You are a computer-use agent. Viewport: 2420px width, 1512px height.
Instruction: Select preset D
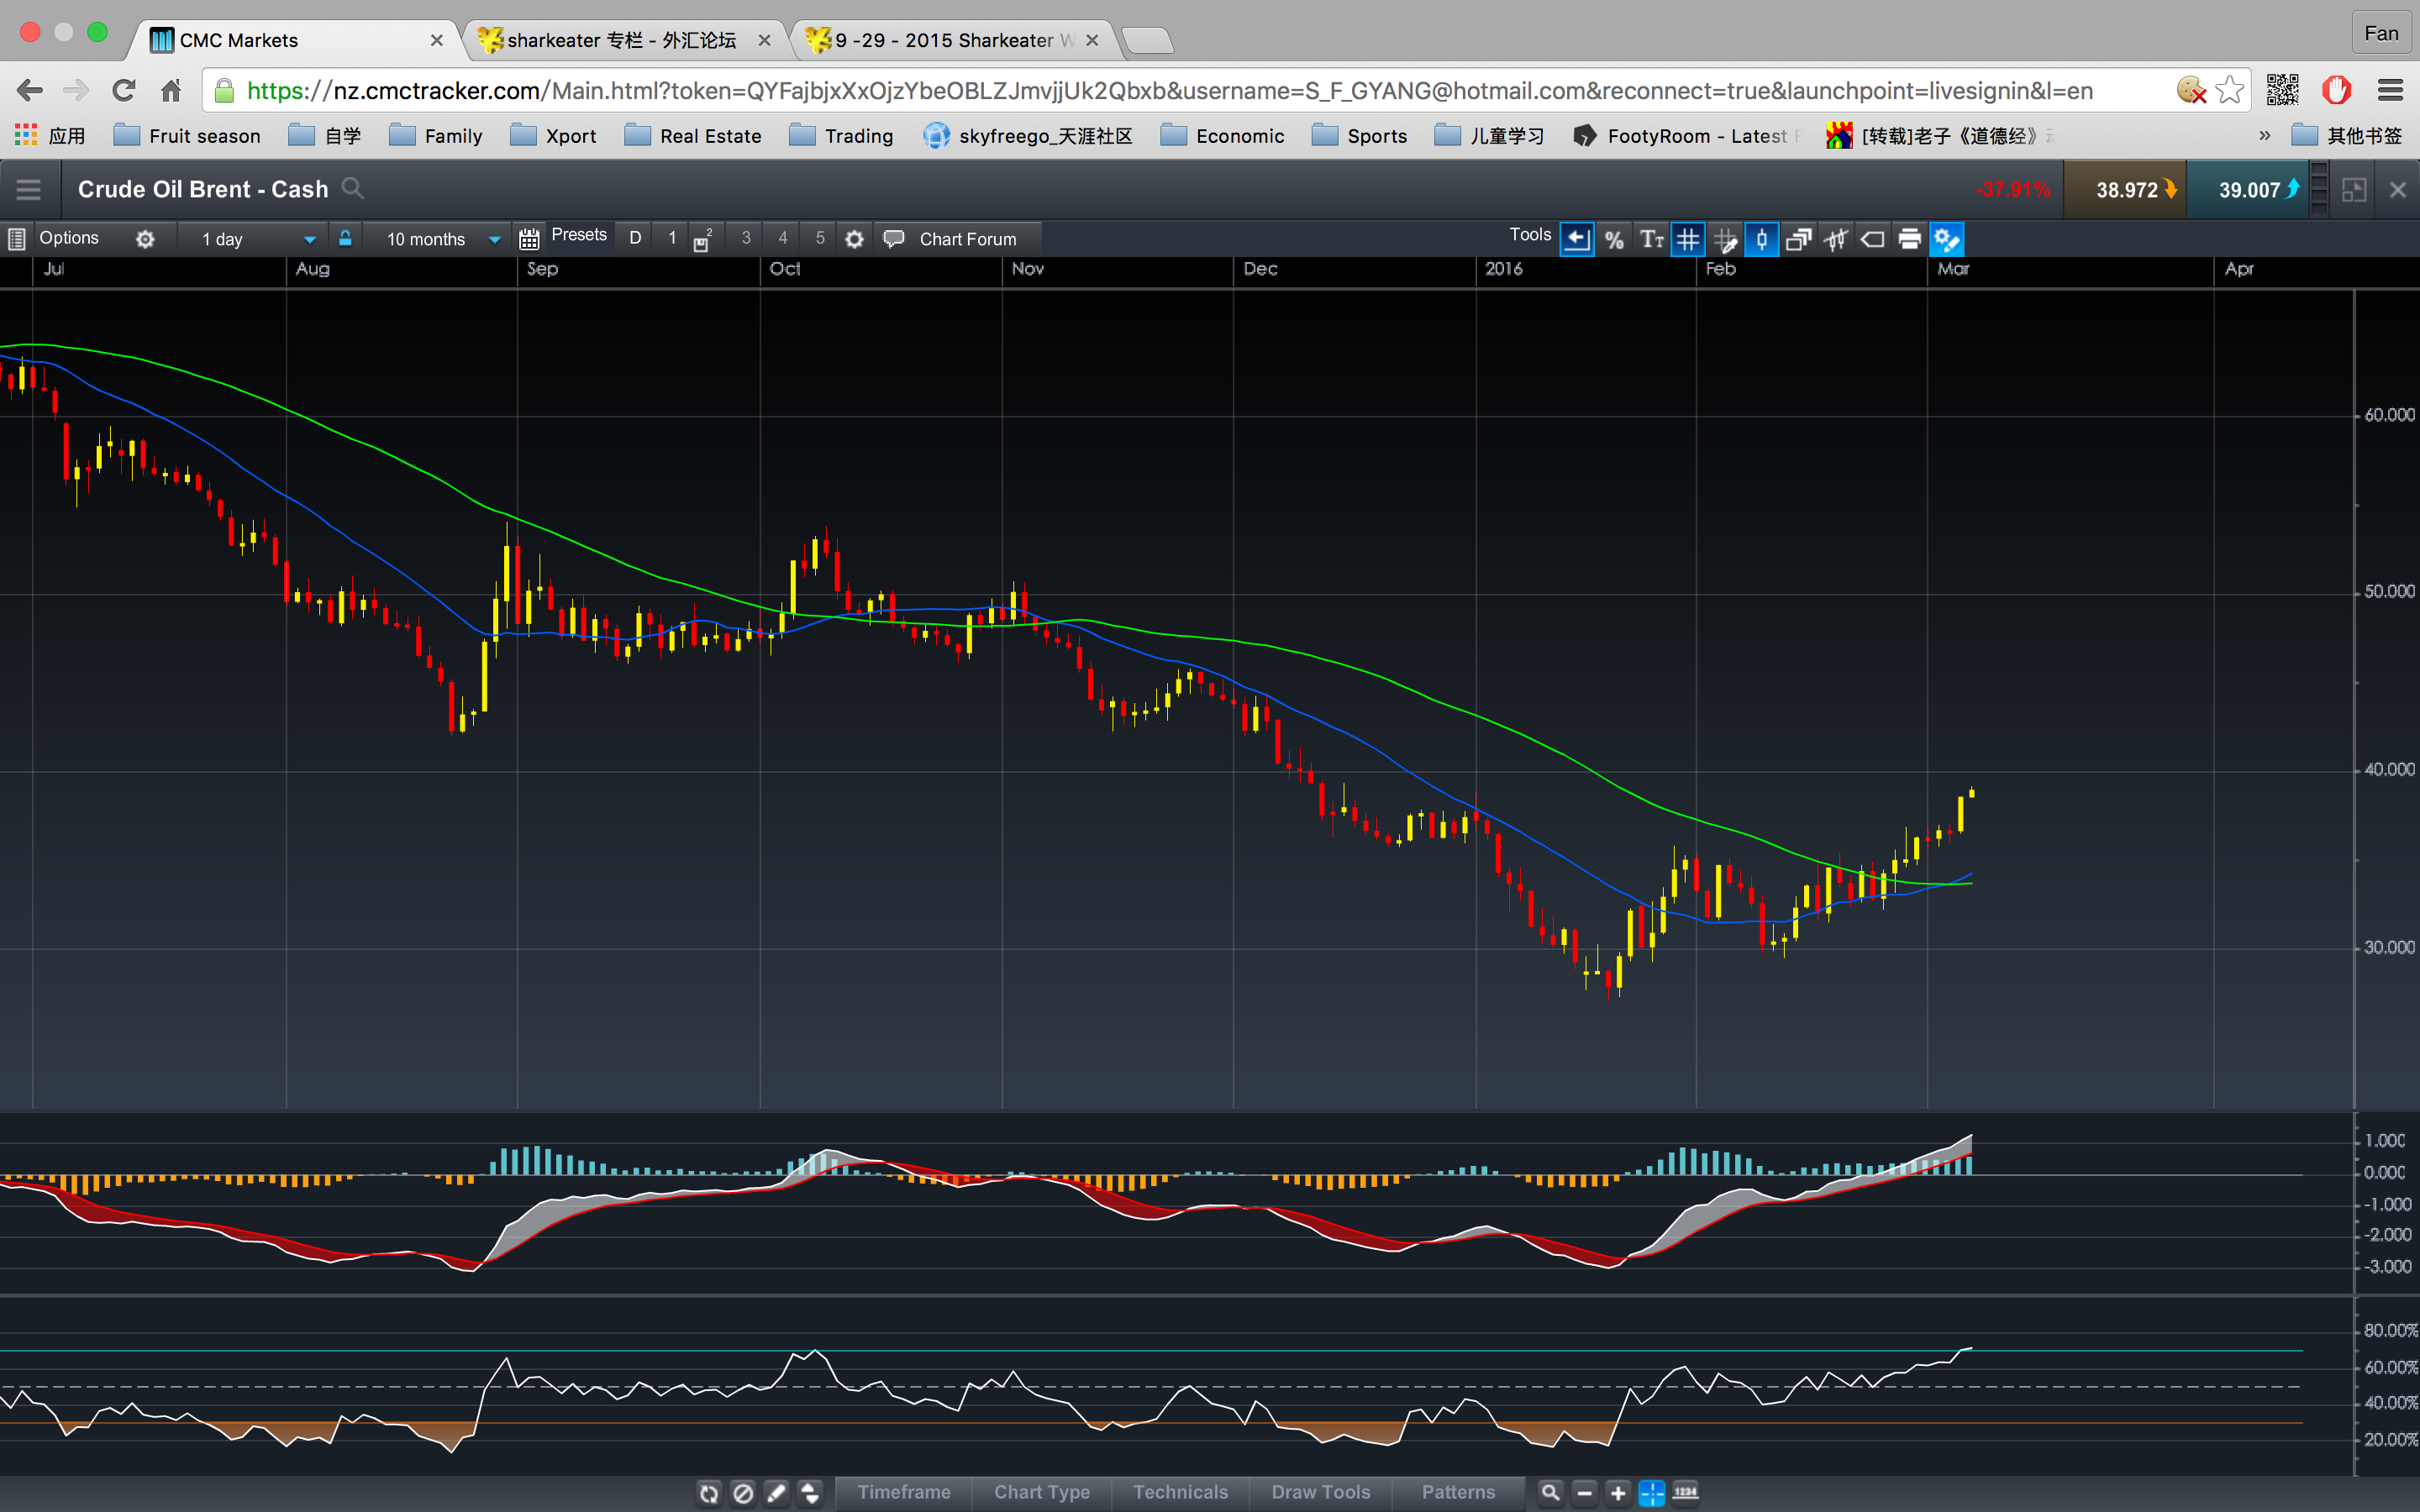point(635,238)
